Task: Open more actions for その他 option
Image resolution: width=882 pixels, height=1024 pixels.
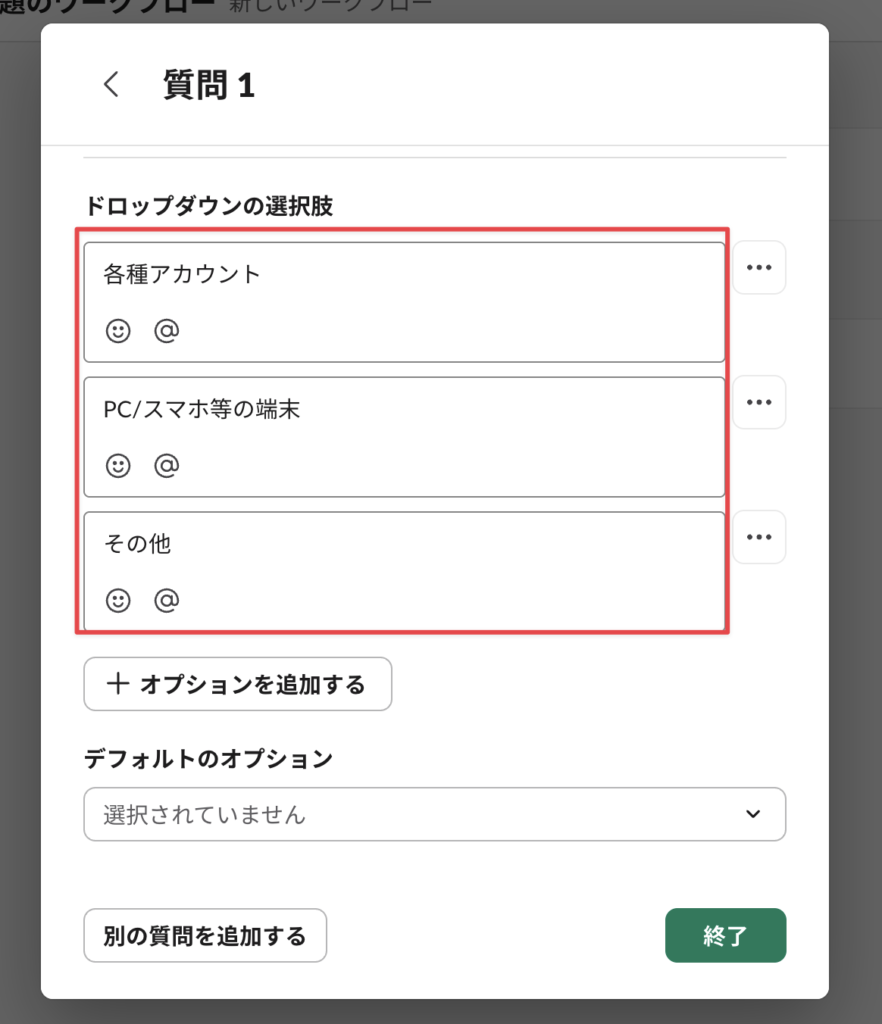Action: coord(759,537)
